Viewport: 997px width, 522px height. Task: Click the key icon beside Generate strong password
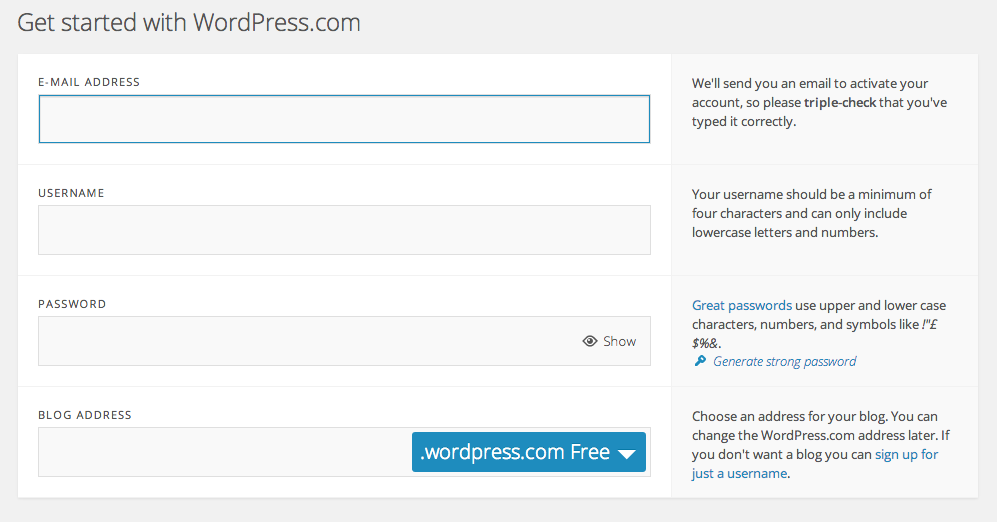tap(700, 361)
